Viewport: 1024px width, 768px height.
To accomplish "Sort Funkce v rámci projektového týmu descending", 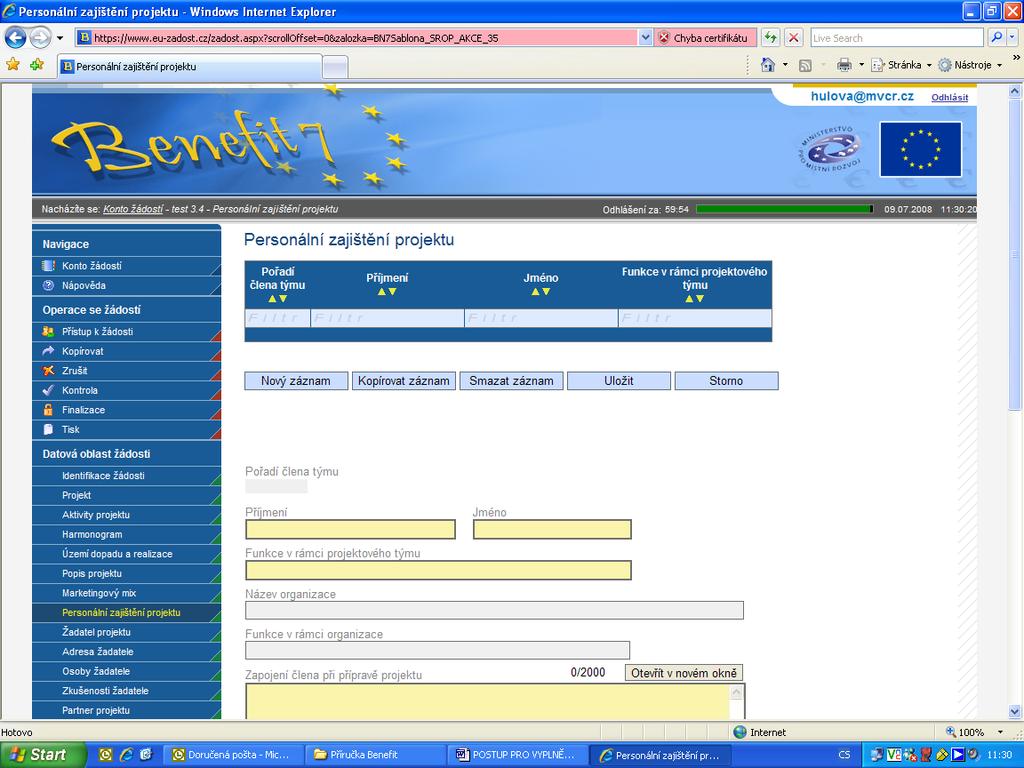I will 700,298.
